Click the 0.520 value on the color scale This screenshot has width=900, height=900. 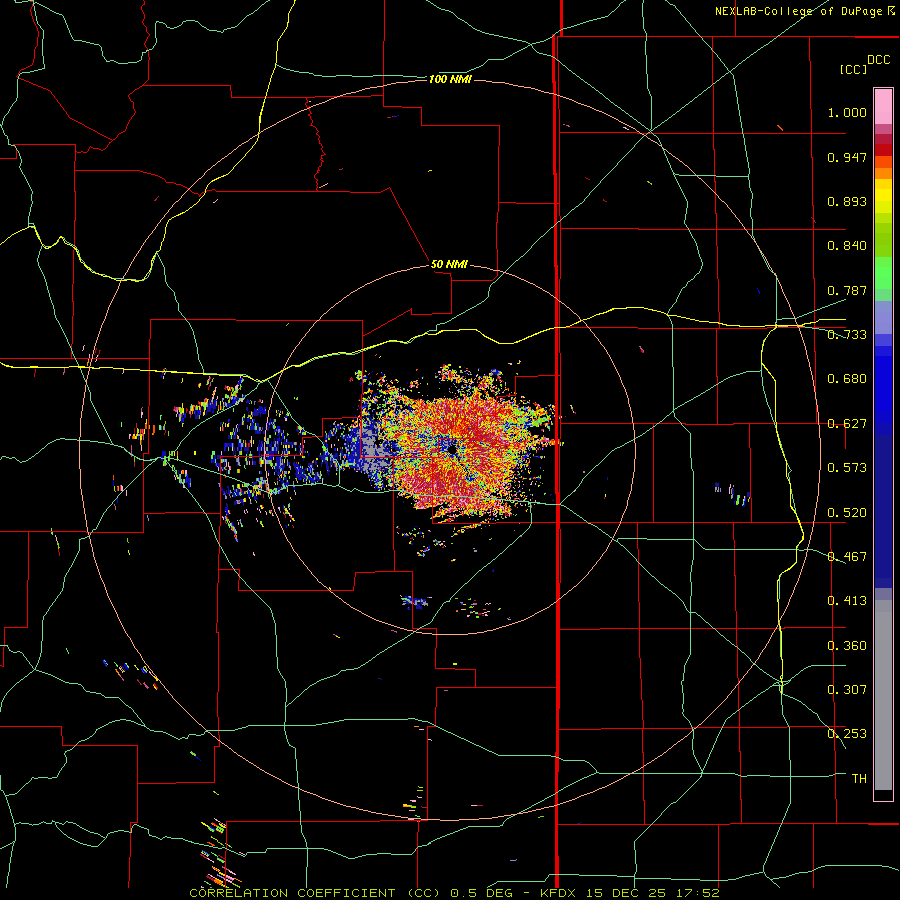pyautogui.click(x=847, y=513)
